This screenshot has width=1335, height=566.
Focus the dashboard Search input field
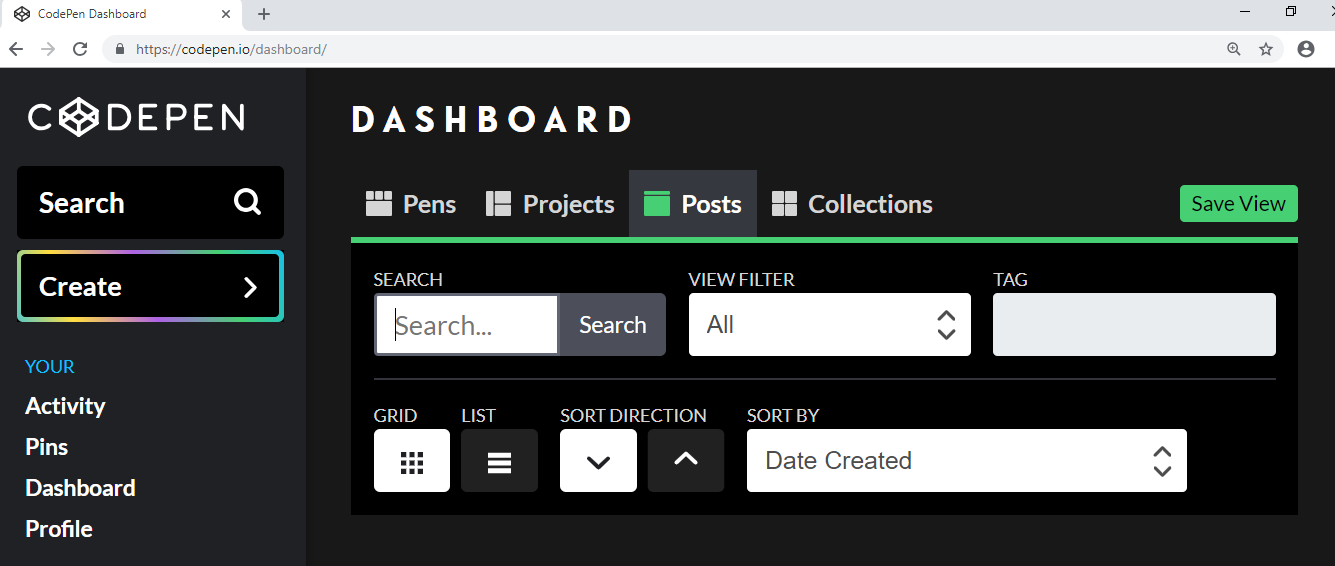pos(467,325)
